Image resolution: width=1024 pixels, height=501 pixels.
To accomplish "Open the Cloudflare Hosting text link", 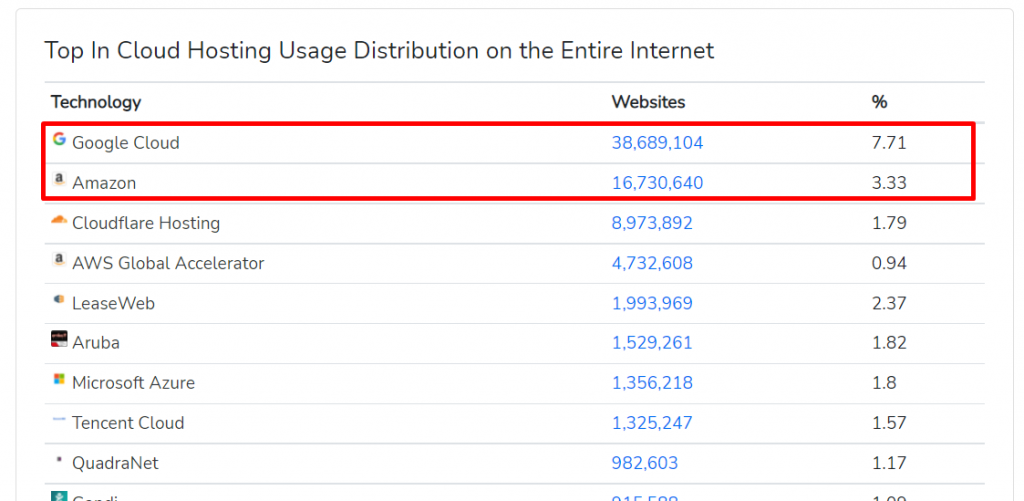I will coord(146,223).
